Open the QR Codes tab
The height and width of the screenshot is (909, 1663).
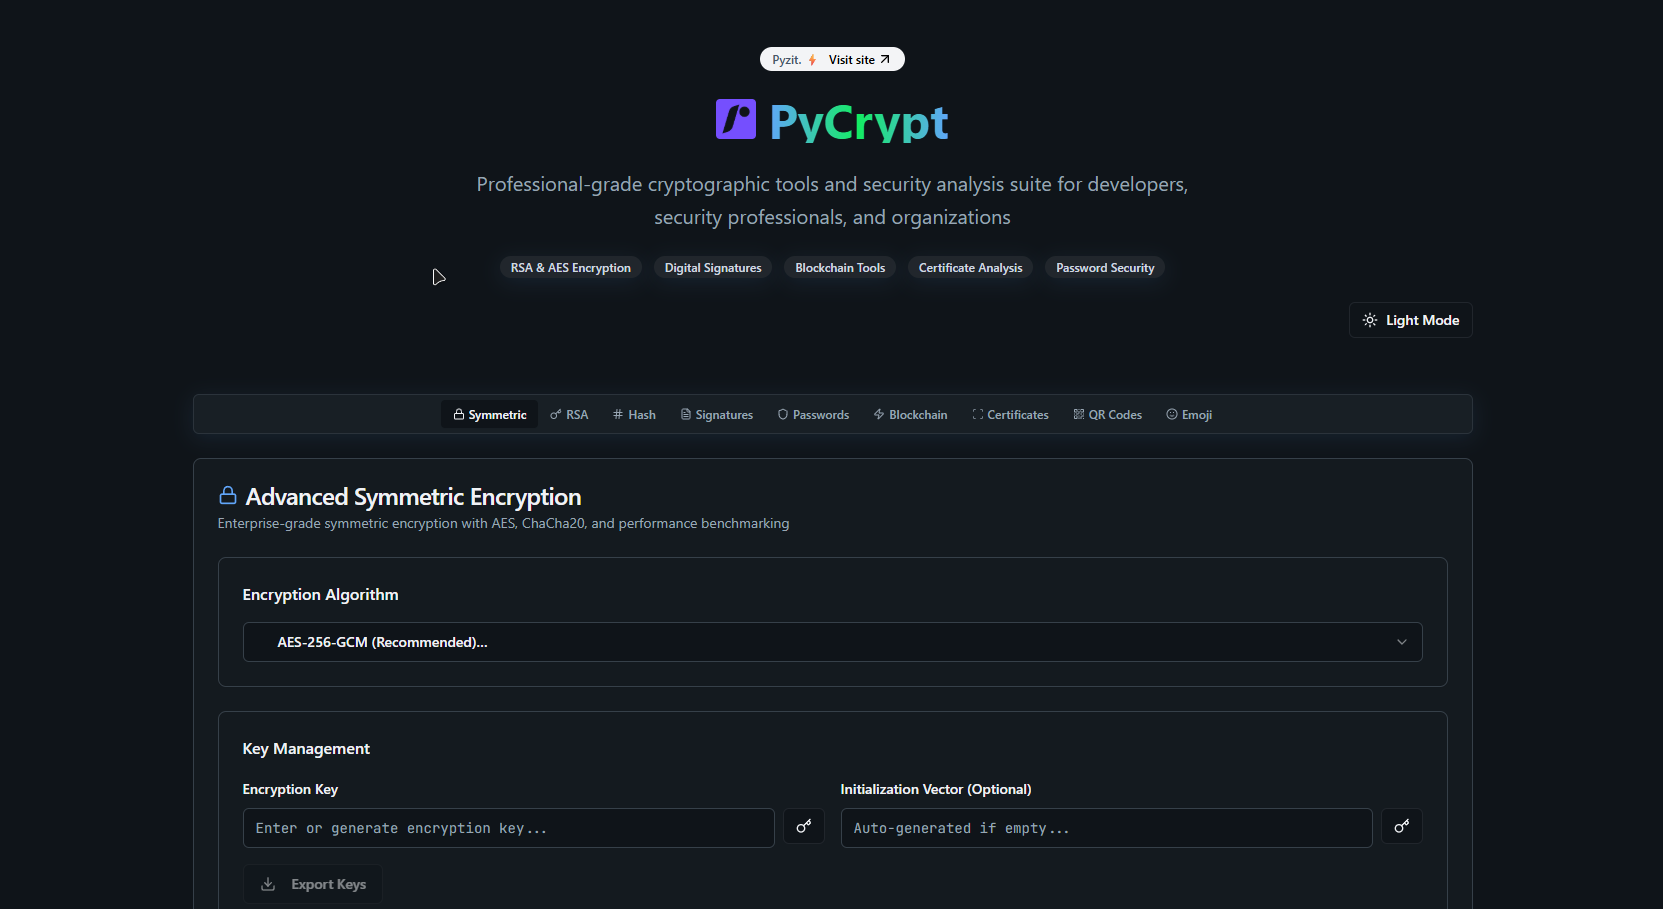coord(1107,415)
